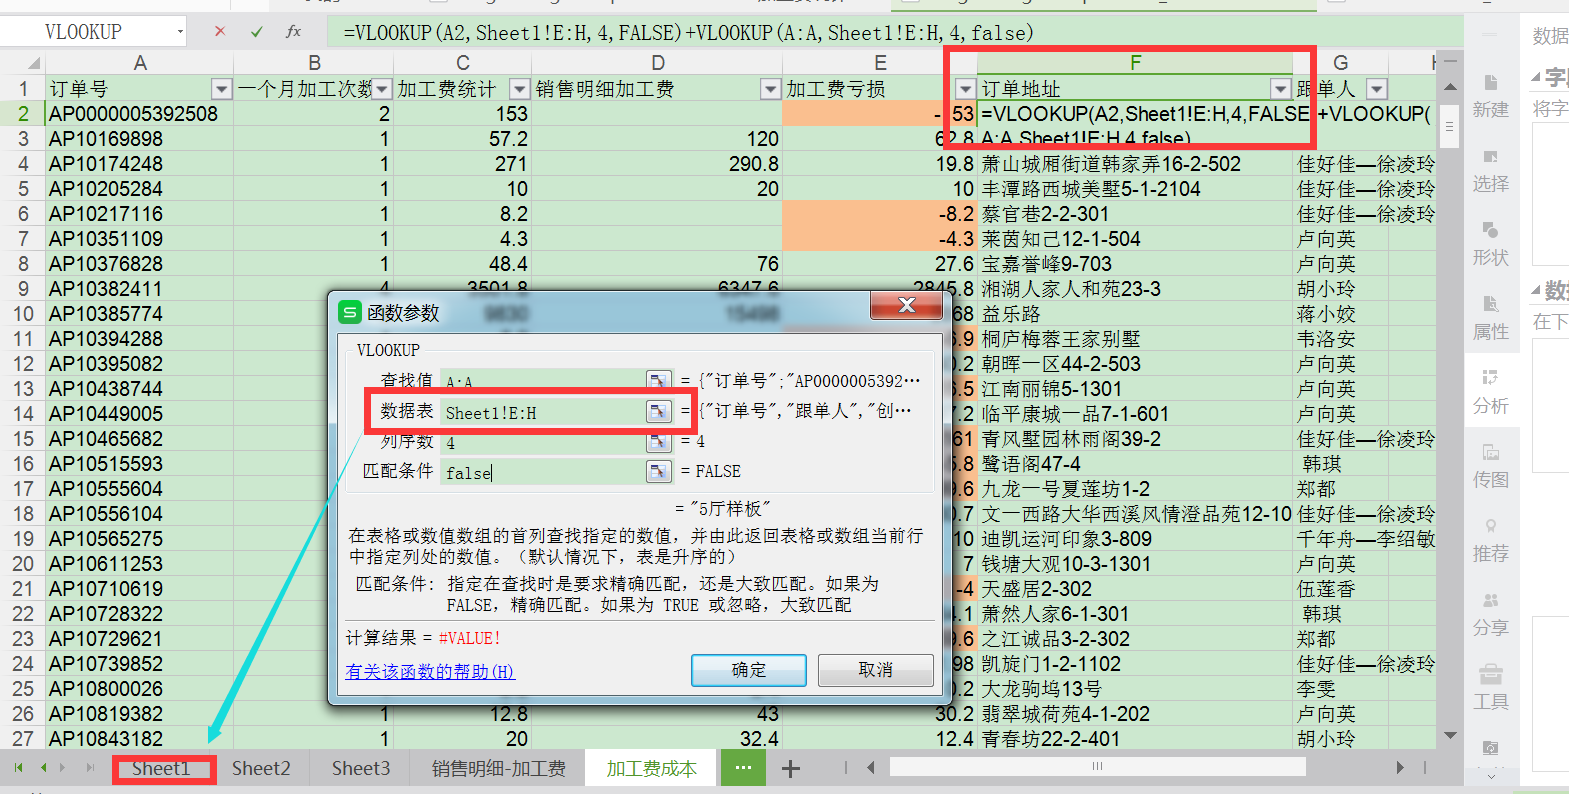Image resolution: width=1569 pixels, height=794 pixels.
Task: Click the horizontal scrollbar left arrow
Action: [871, 768]
